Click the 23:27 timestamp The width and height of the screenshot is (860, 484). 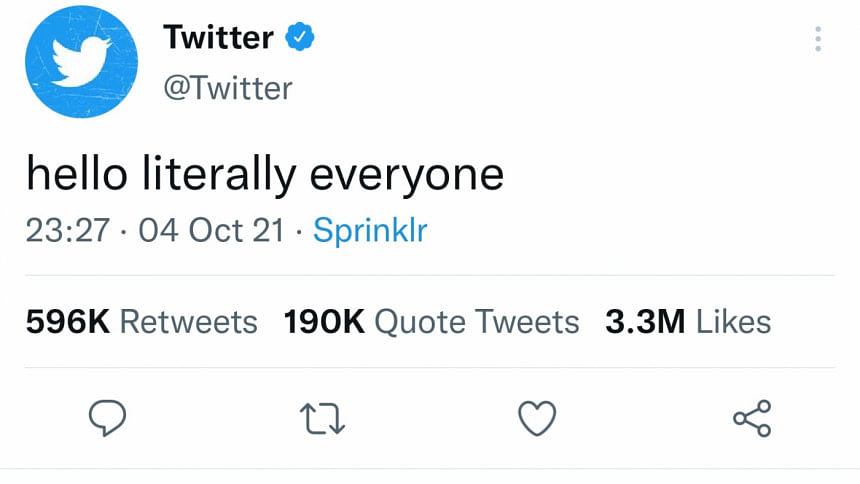67,230
